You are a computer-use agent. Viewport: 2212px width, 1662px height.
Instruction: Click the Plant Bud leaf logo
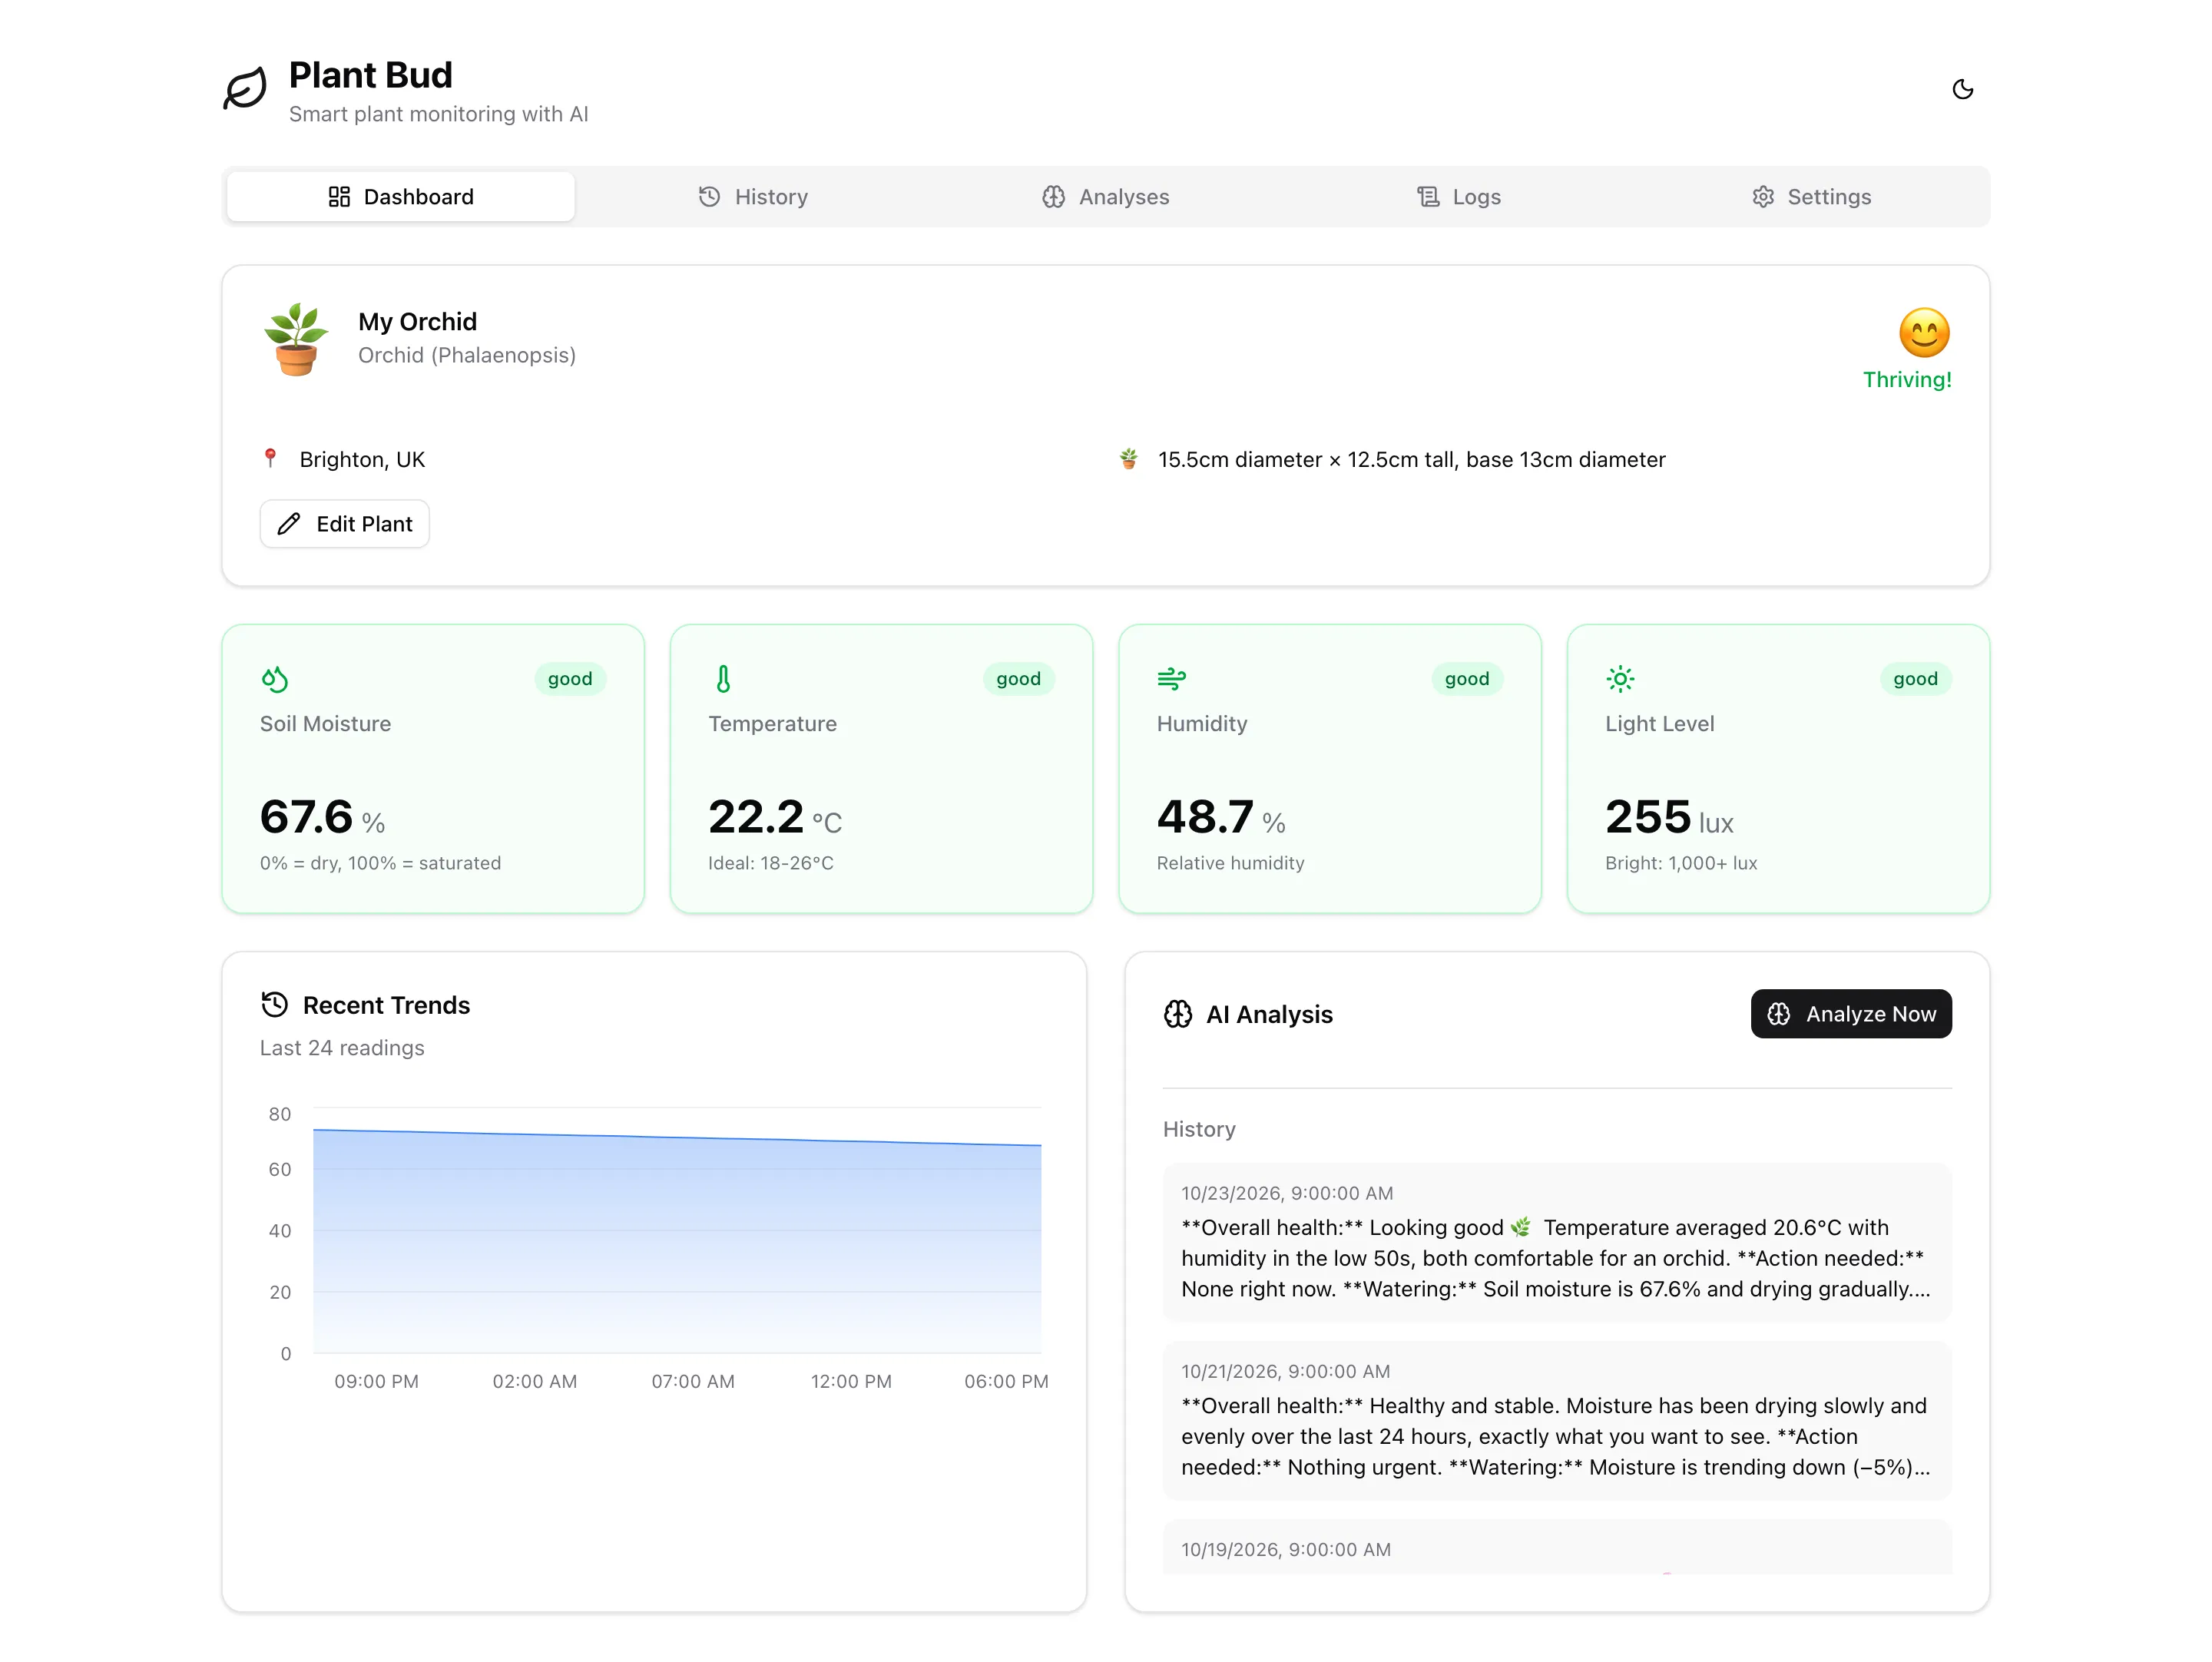coord(245,89)
